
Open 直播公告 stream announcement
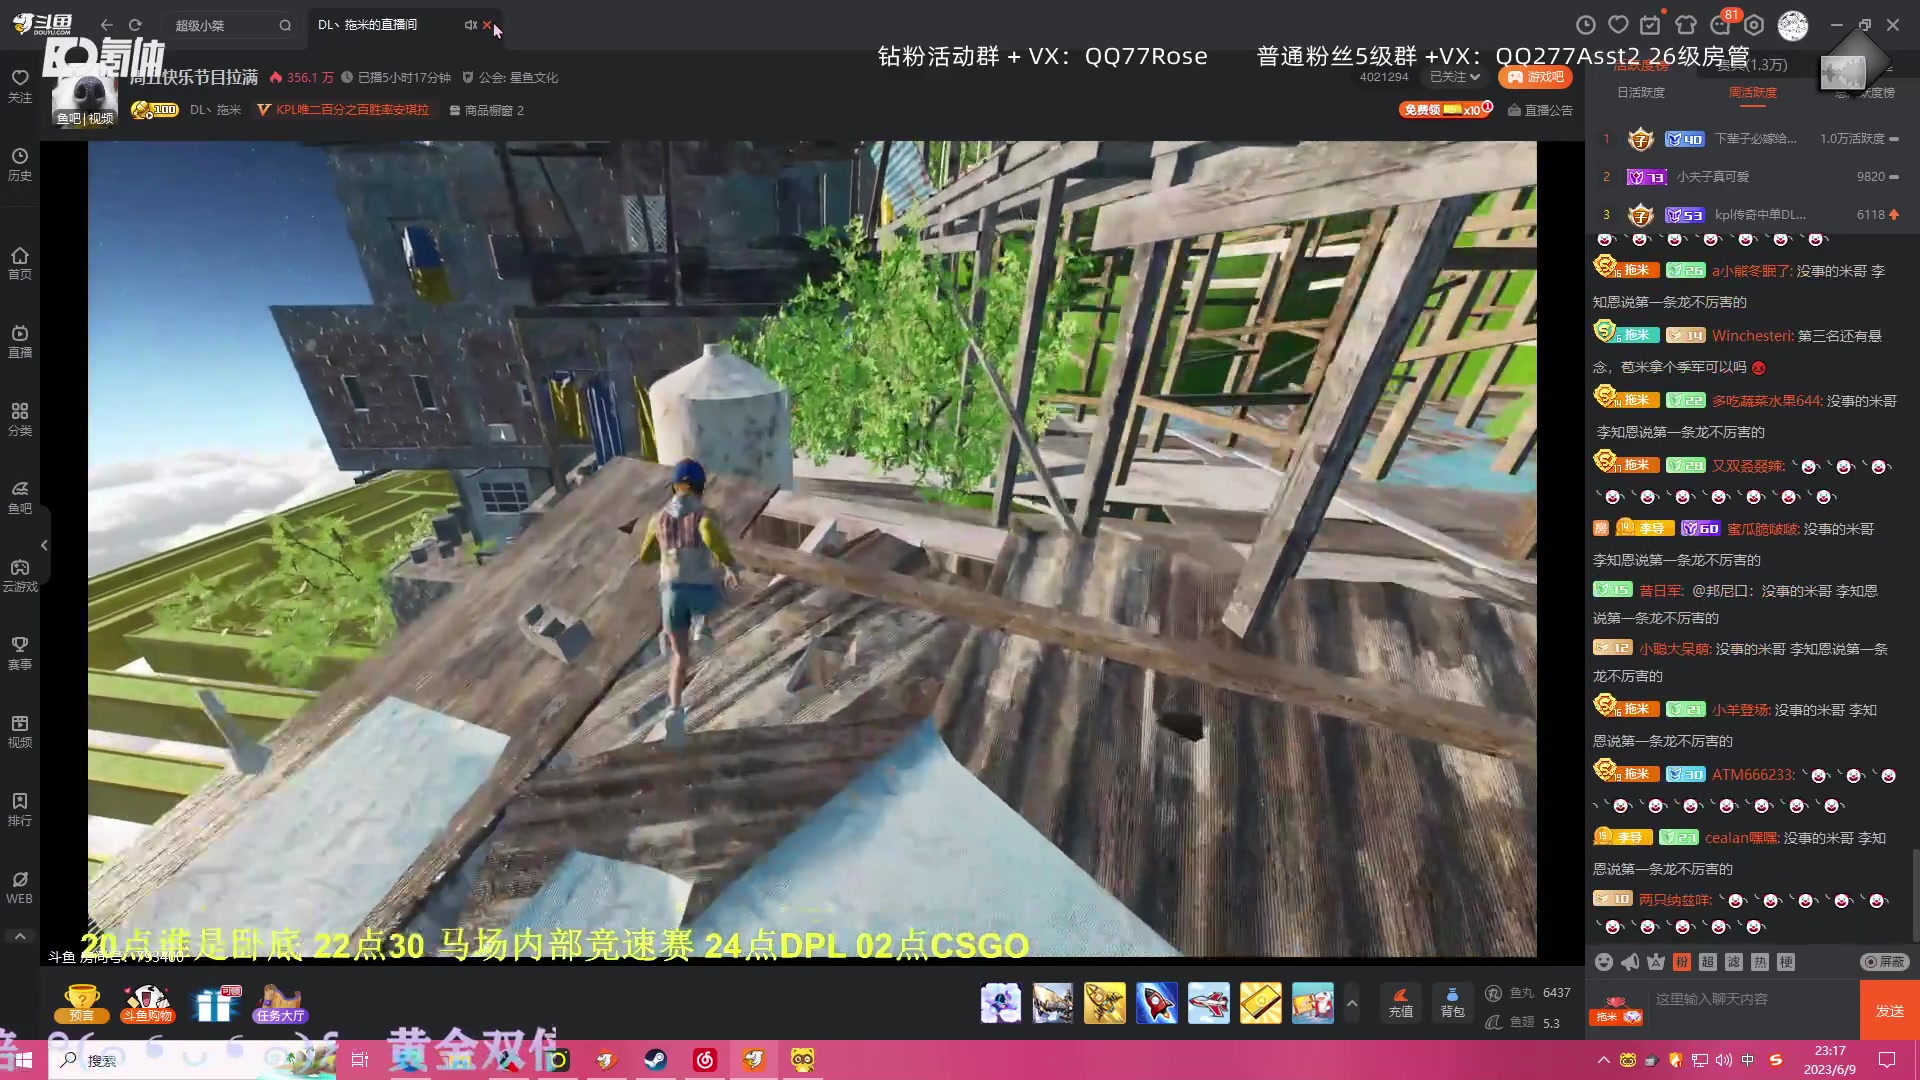tap(1540, 110)
